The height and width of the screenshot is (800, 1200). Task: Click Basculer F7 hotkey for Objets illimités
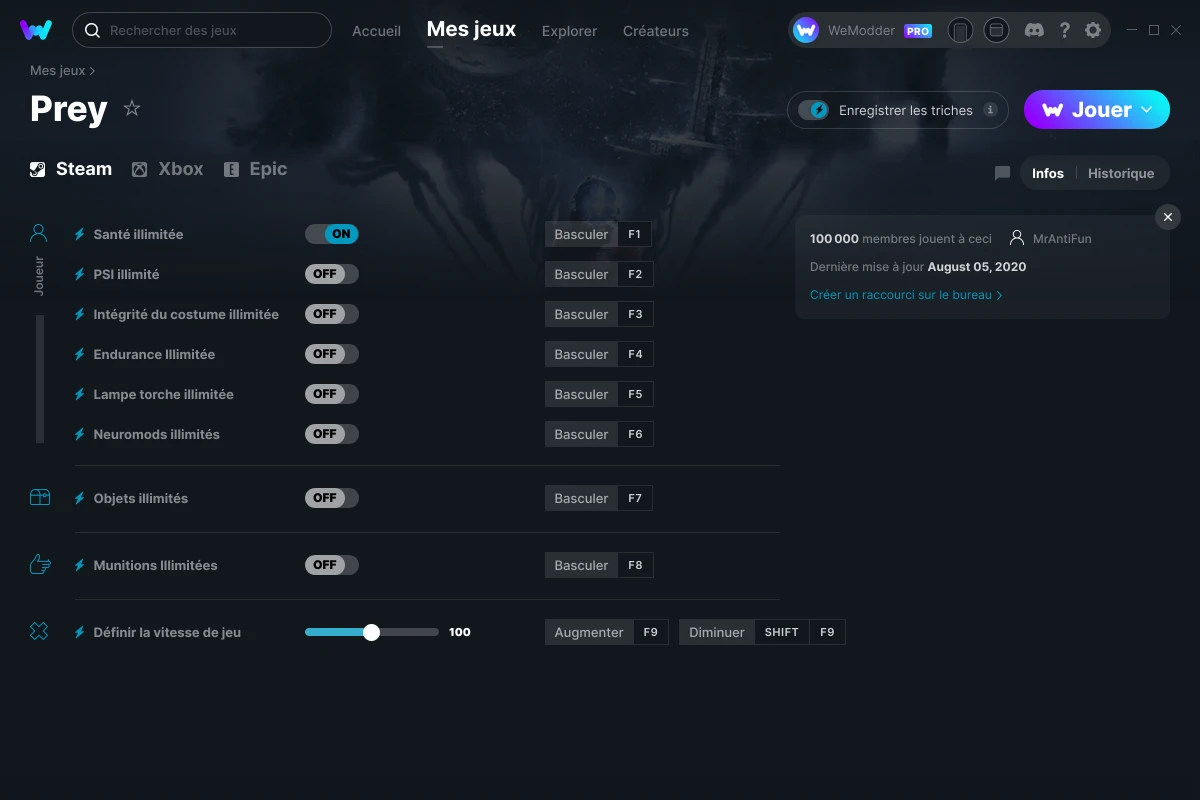click(598, 498)
